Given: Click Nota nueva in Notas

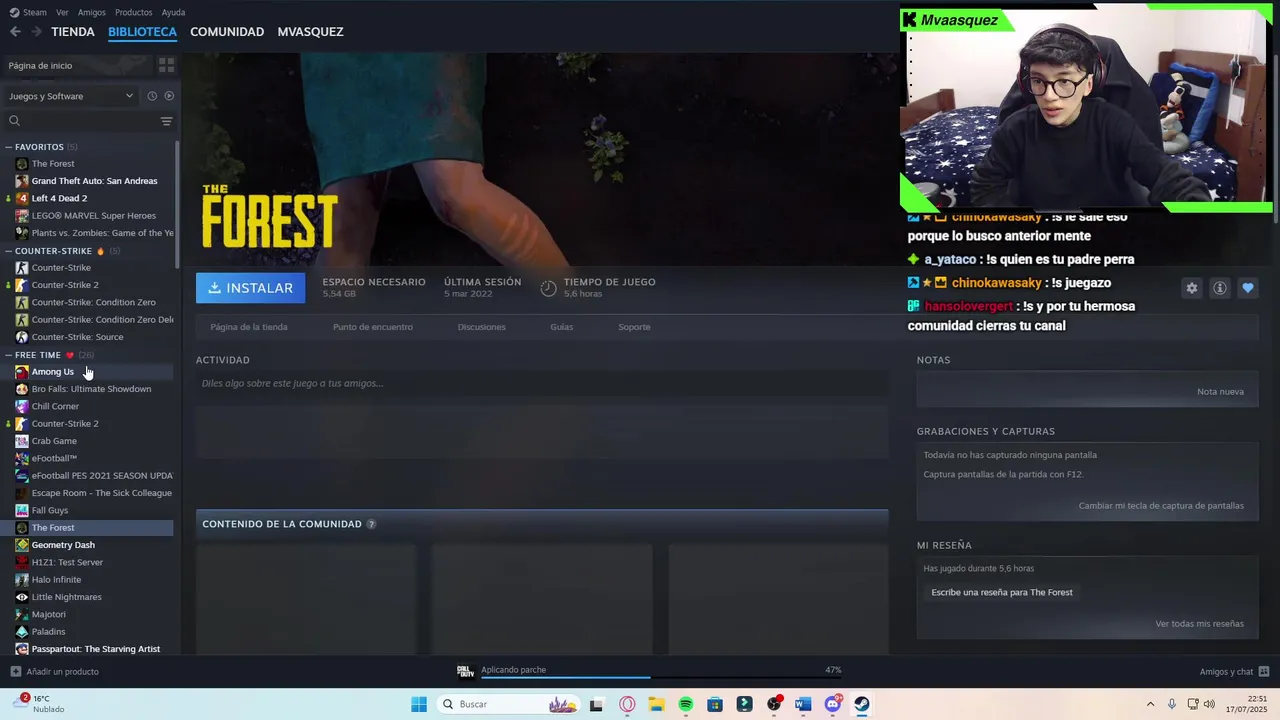Looking at the screenshot, I should tap(1220, 391).
